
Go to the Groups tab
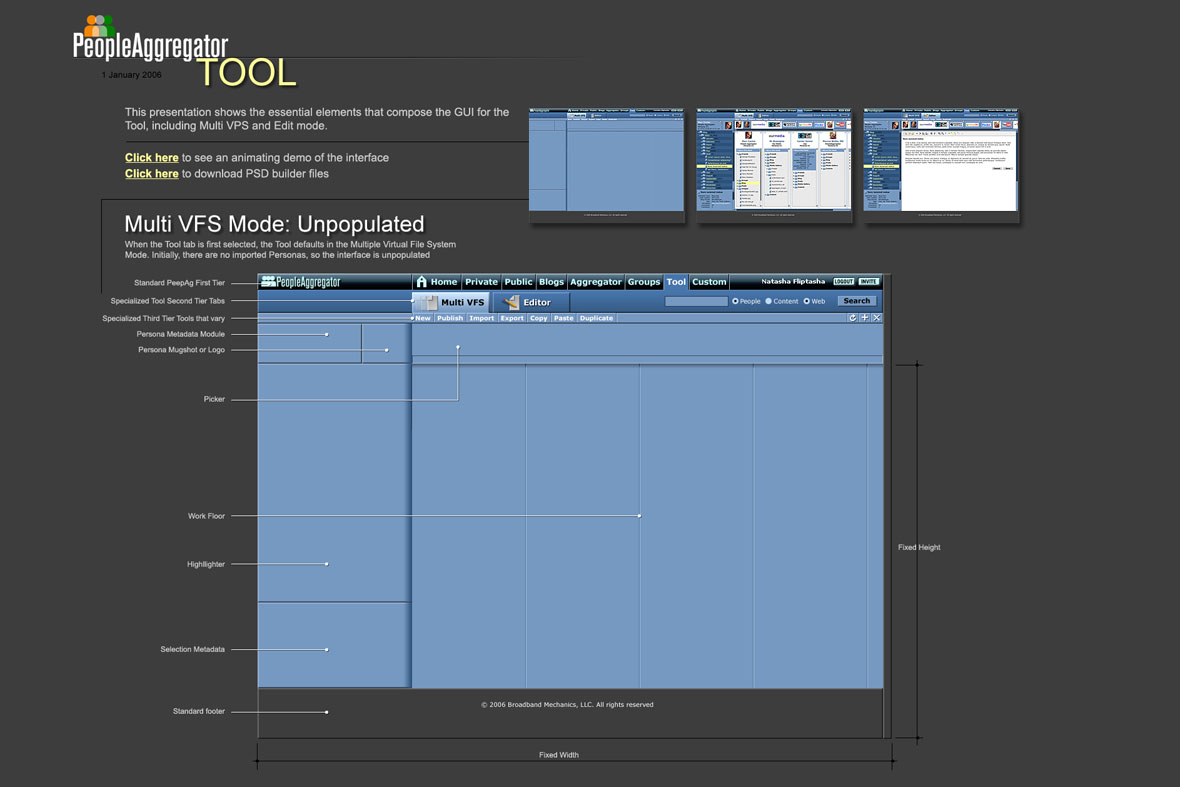coord(644,282)
